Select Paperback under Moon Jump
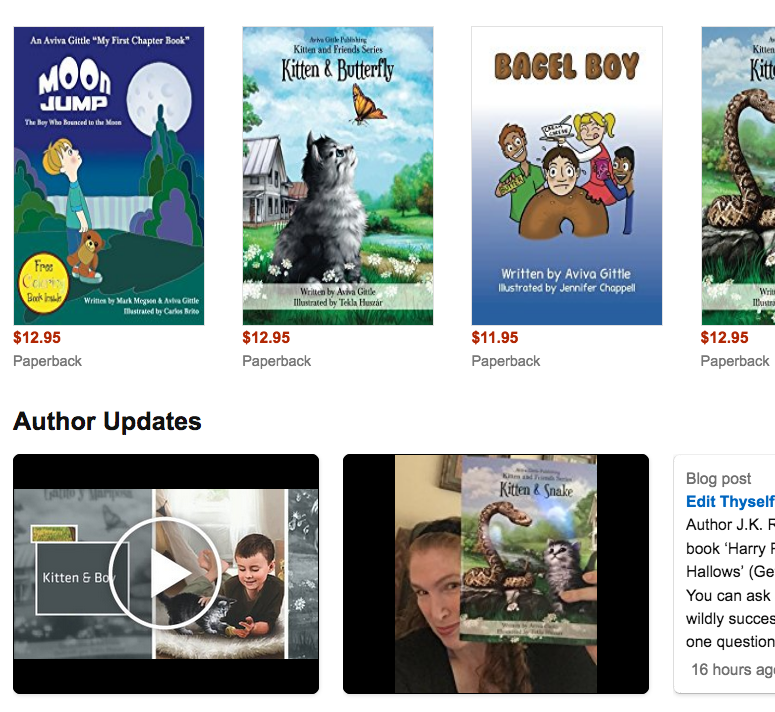 (x=47, y=361)
